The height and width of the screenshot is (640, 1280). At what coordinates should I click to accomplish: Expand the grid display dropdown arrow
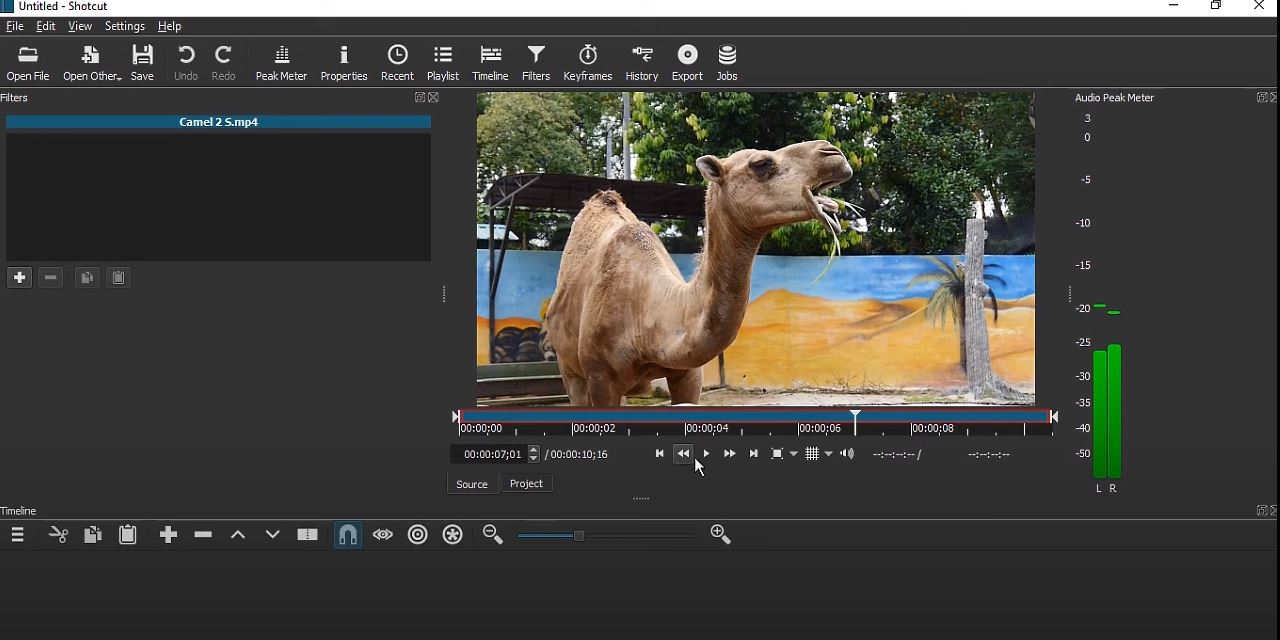(x=829, y=454)
